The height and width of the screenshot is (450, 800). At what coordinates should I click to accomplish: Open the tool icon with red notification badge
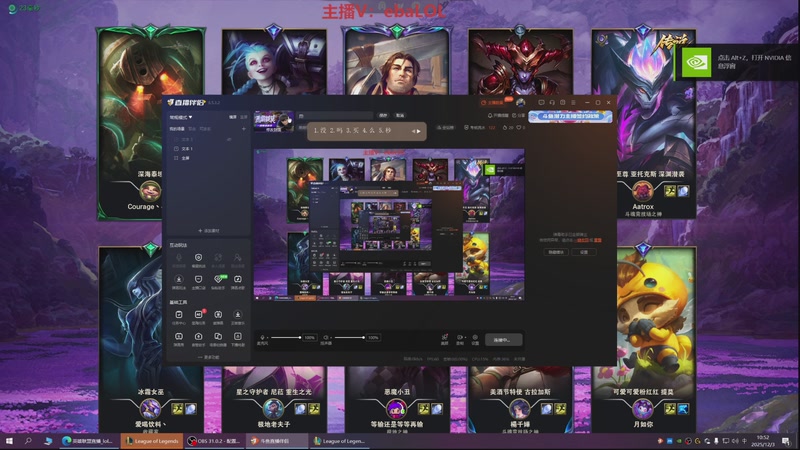[x=198, y=317]
